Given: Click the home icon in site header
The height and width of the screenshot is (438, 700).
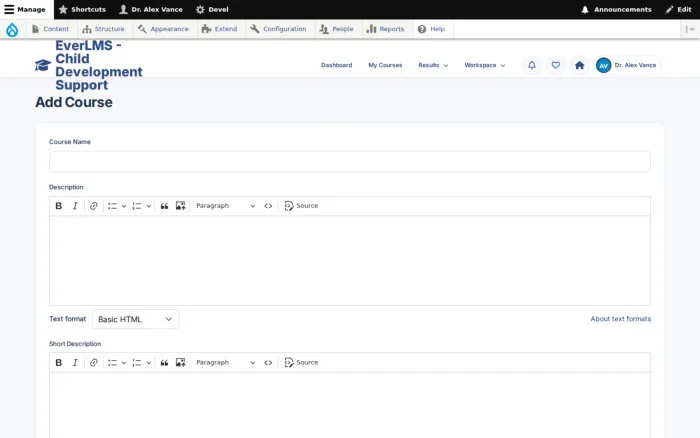Looking at the screenshot, I should [x=579, y=65].
